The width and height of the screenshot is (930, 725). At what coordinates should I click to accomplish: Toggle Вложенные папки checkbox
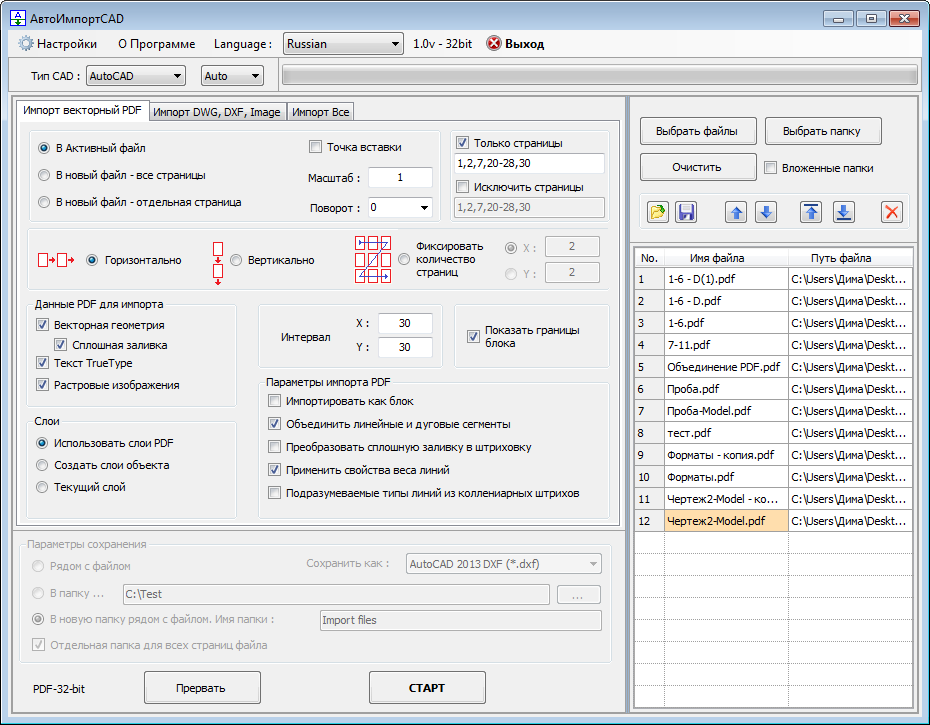click(x=770, y=167)
